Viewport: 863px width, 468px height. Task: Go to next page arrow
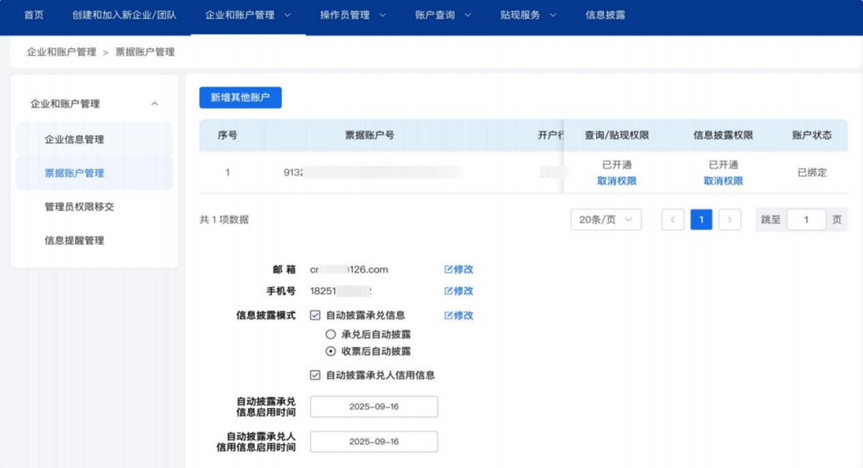(730, 219)
